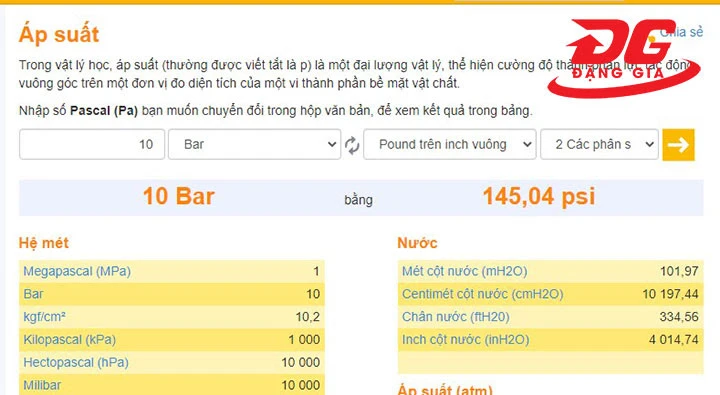Image resolution: width=720 pixels, height=395 pixels.
Task: Click the 1 000 value in Kilopascal row
Action: point(304,340)
